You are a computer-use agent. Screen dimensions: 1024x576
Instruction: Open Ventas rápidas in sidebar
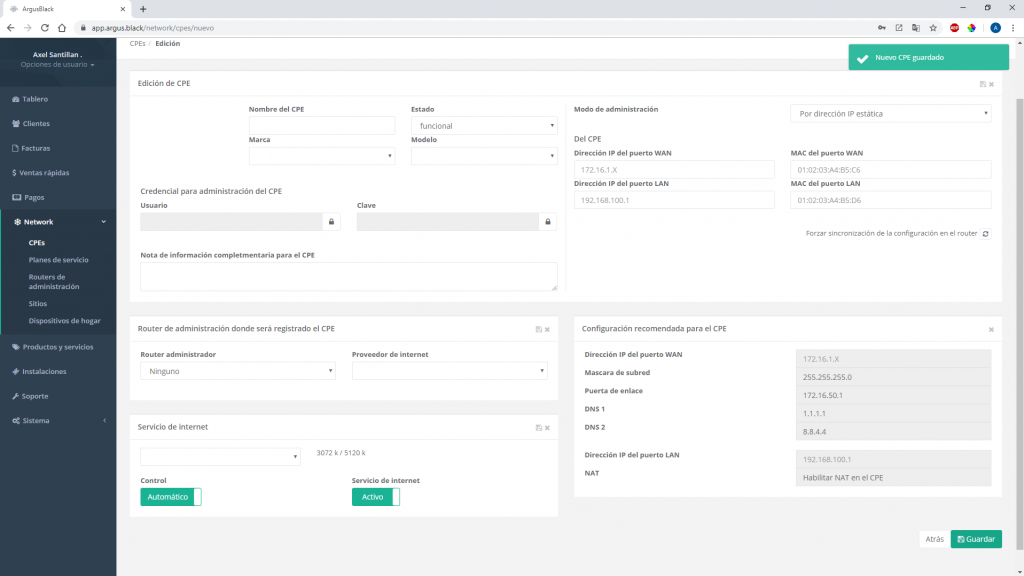click(40, 173)
